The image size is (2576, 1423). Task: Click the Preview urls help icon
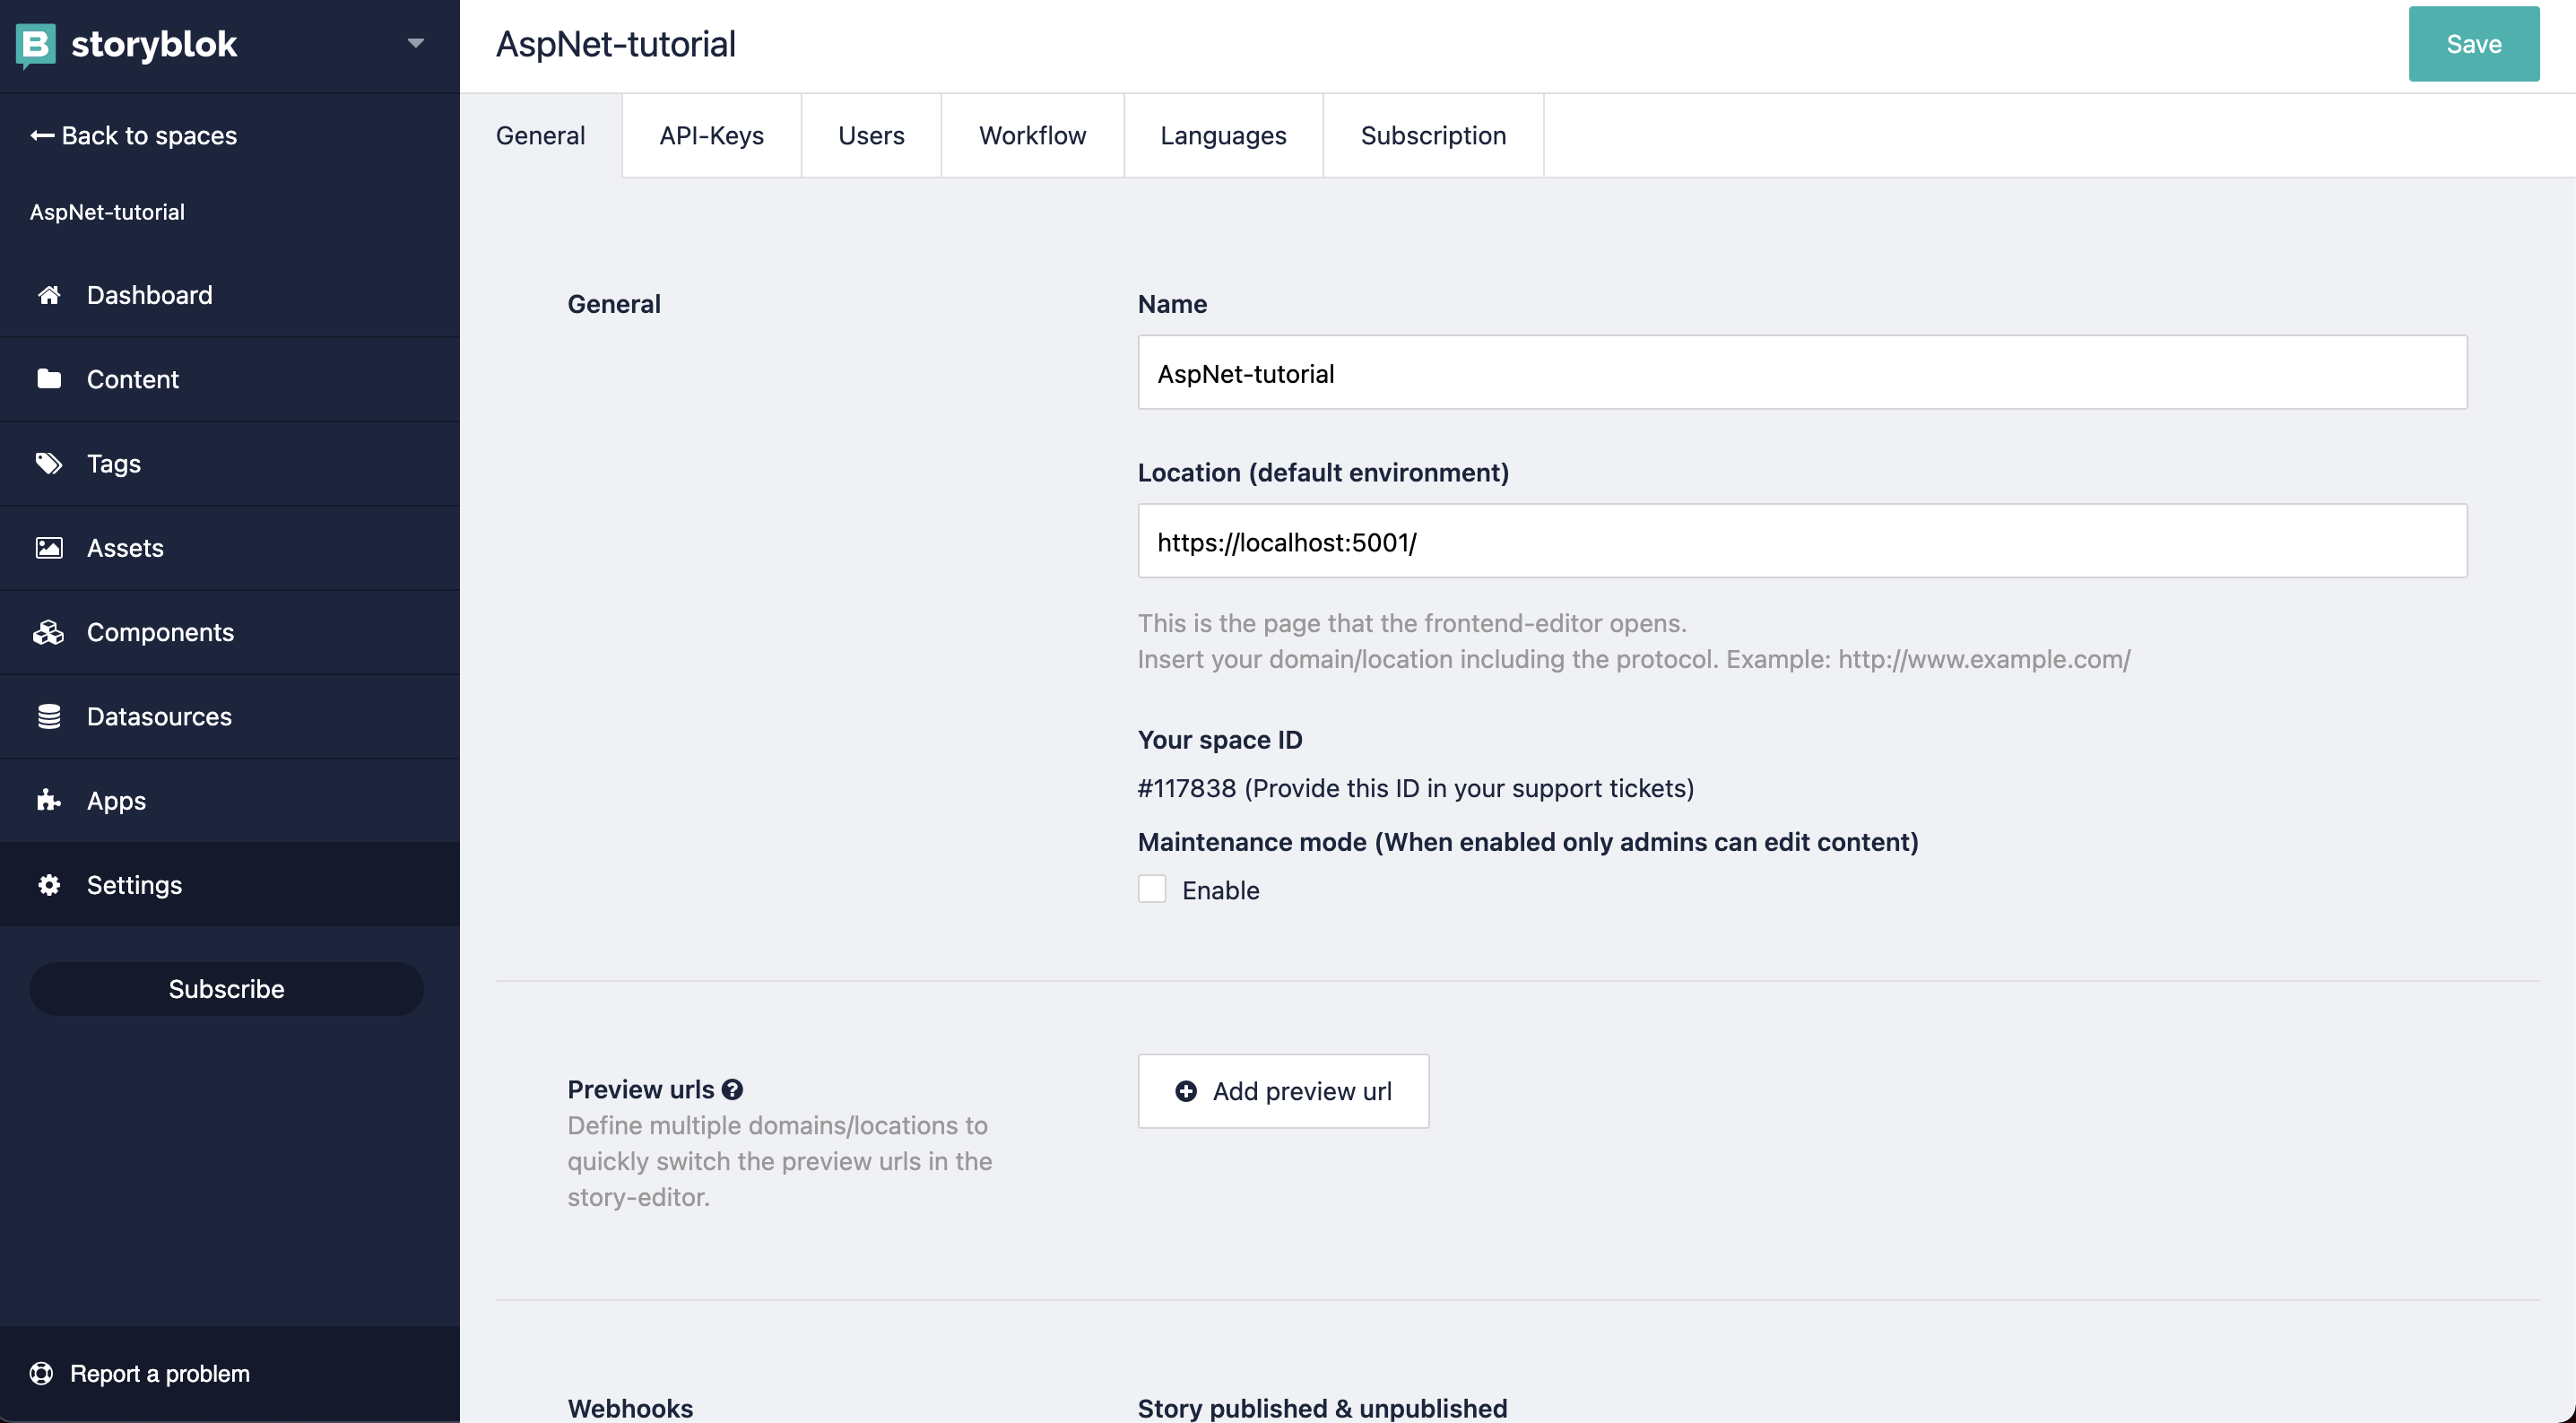coord(733,1090)
